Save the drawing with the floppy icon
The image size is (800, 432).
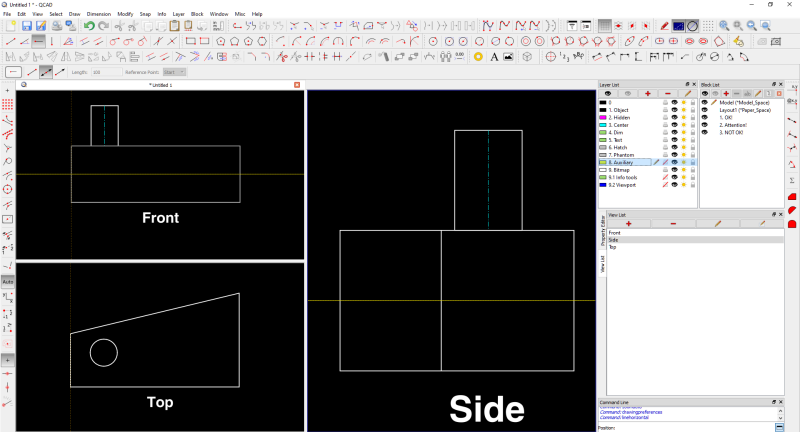coord(27,26)
